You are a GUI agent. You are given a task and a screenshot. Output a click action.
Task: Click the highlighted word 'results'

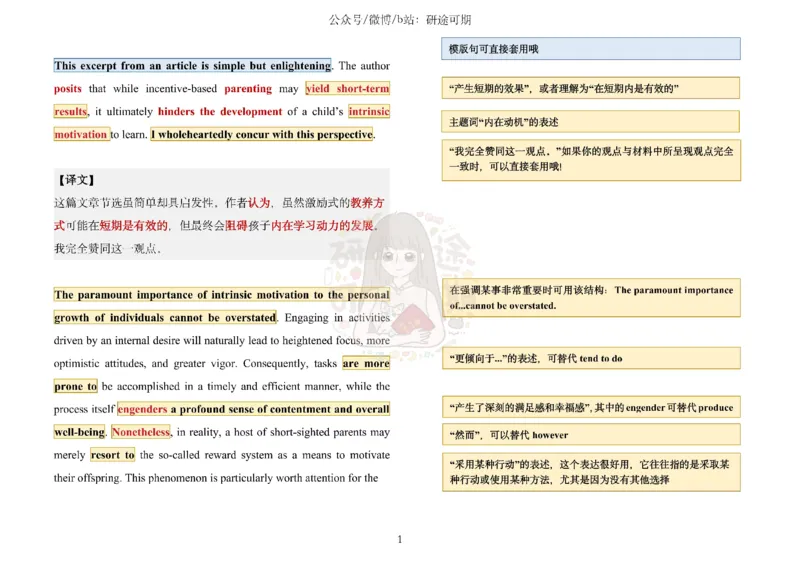click(70, 111)
